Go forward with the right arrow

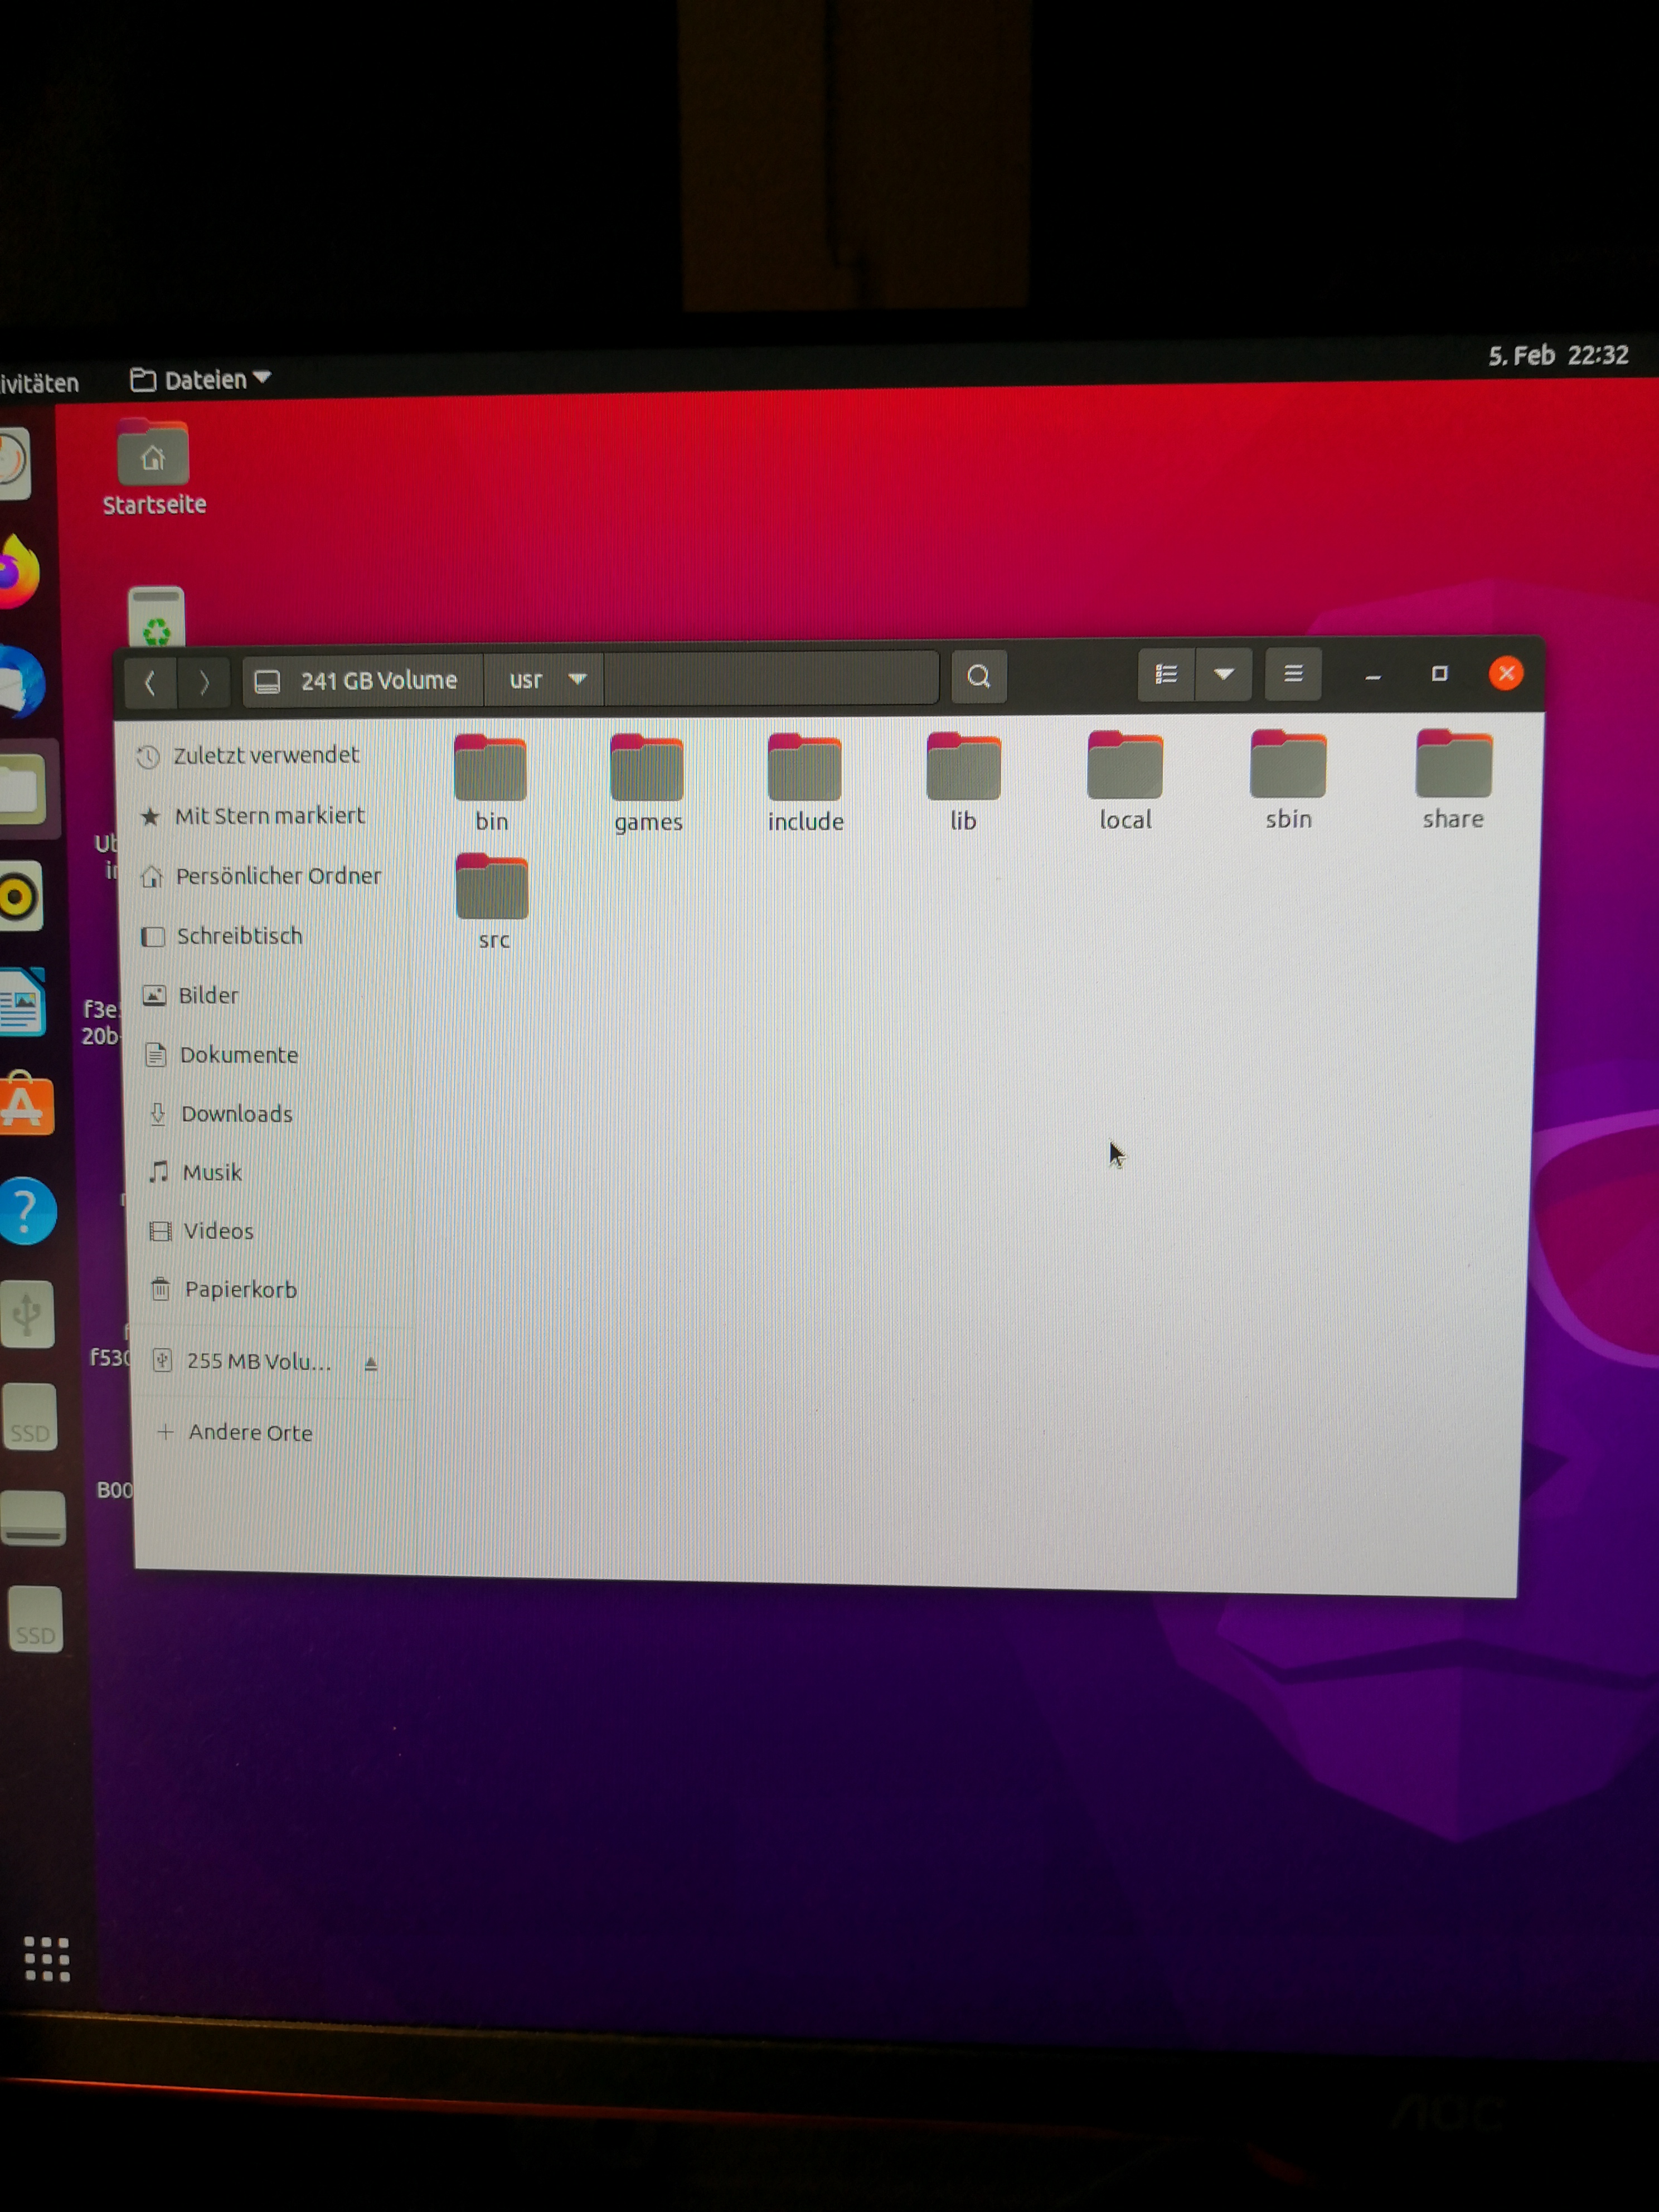point(204,683)
